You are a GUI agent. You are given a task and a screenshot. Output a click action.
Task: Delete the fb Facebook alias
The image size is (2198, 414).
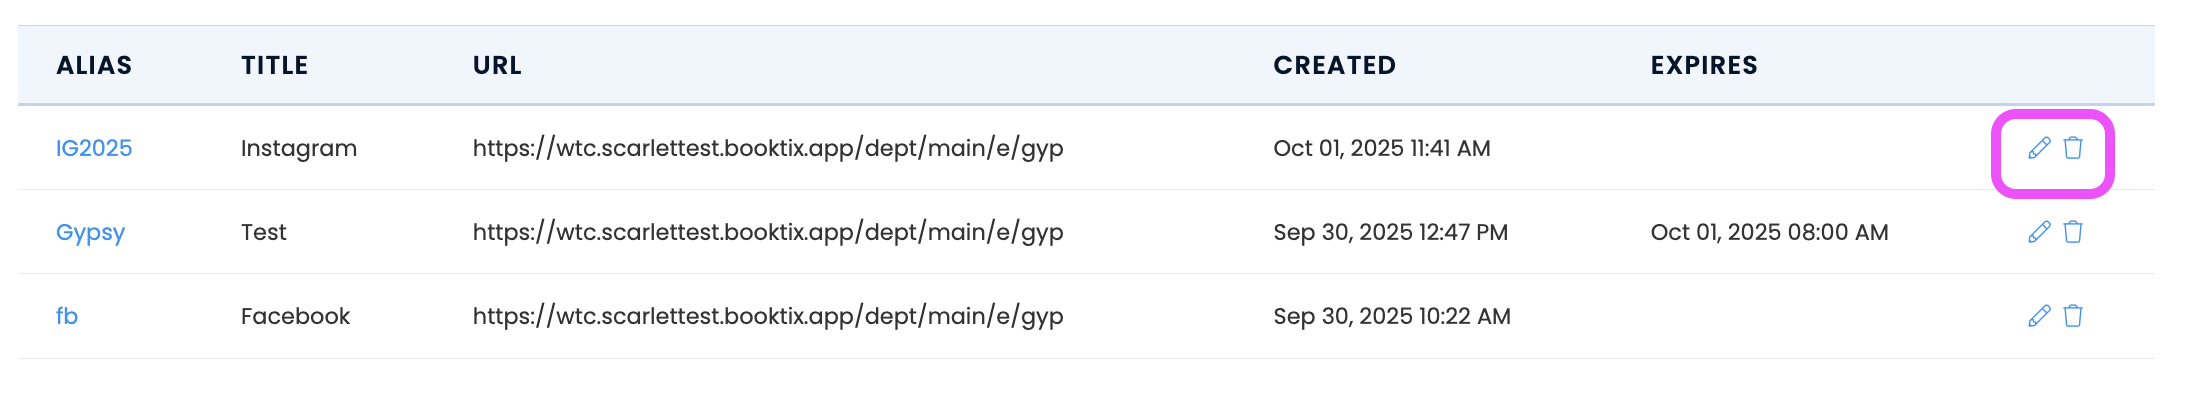click(2073, 316)
